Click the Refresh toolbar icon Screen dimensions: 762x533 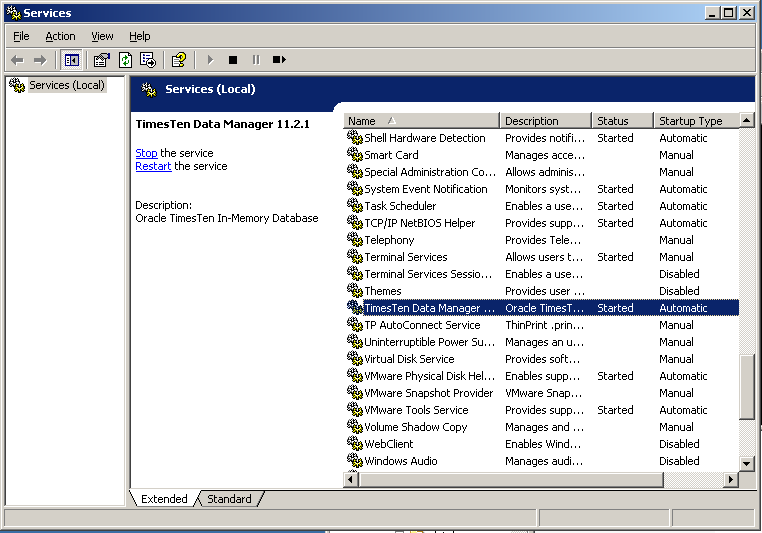(125, 60)
